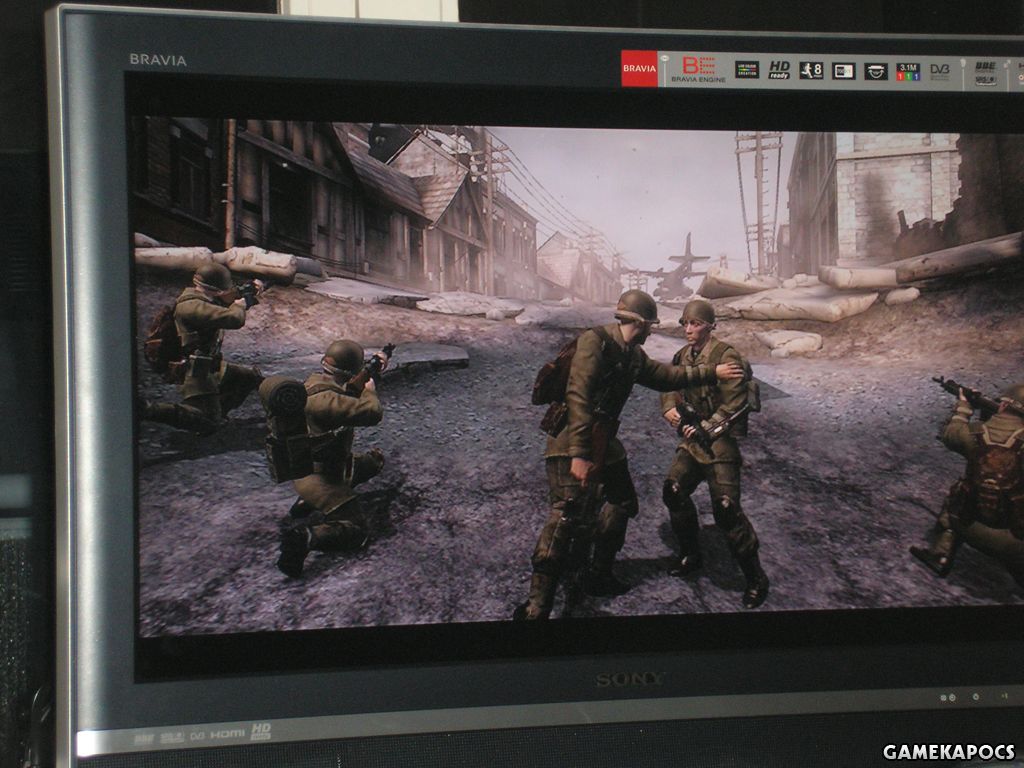1024x768 pixels.
Task: Click the running figure 8 badge
Action: pos(811,71)
